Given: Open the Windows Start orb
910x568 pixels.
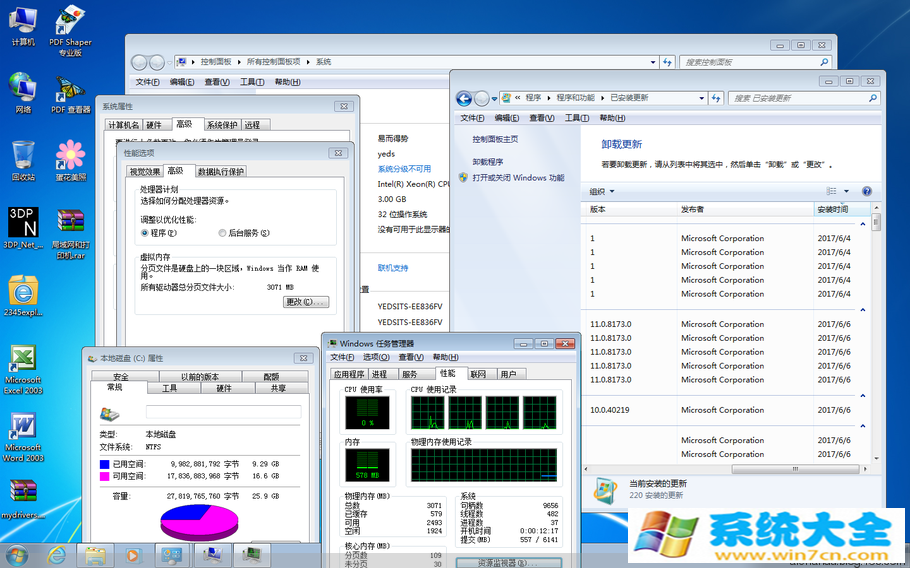Looking at the screenshot, I should pos(16,556).
